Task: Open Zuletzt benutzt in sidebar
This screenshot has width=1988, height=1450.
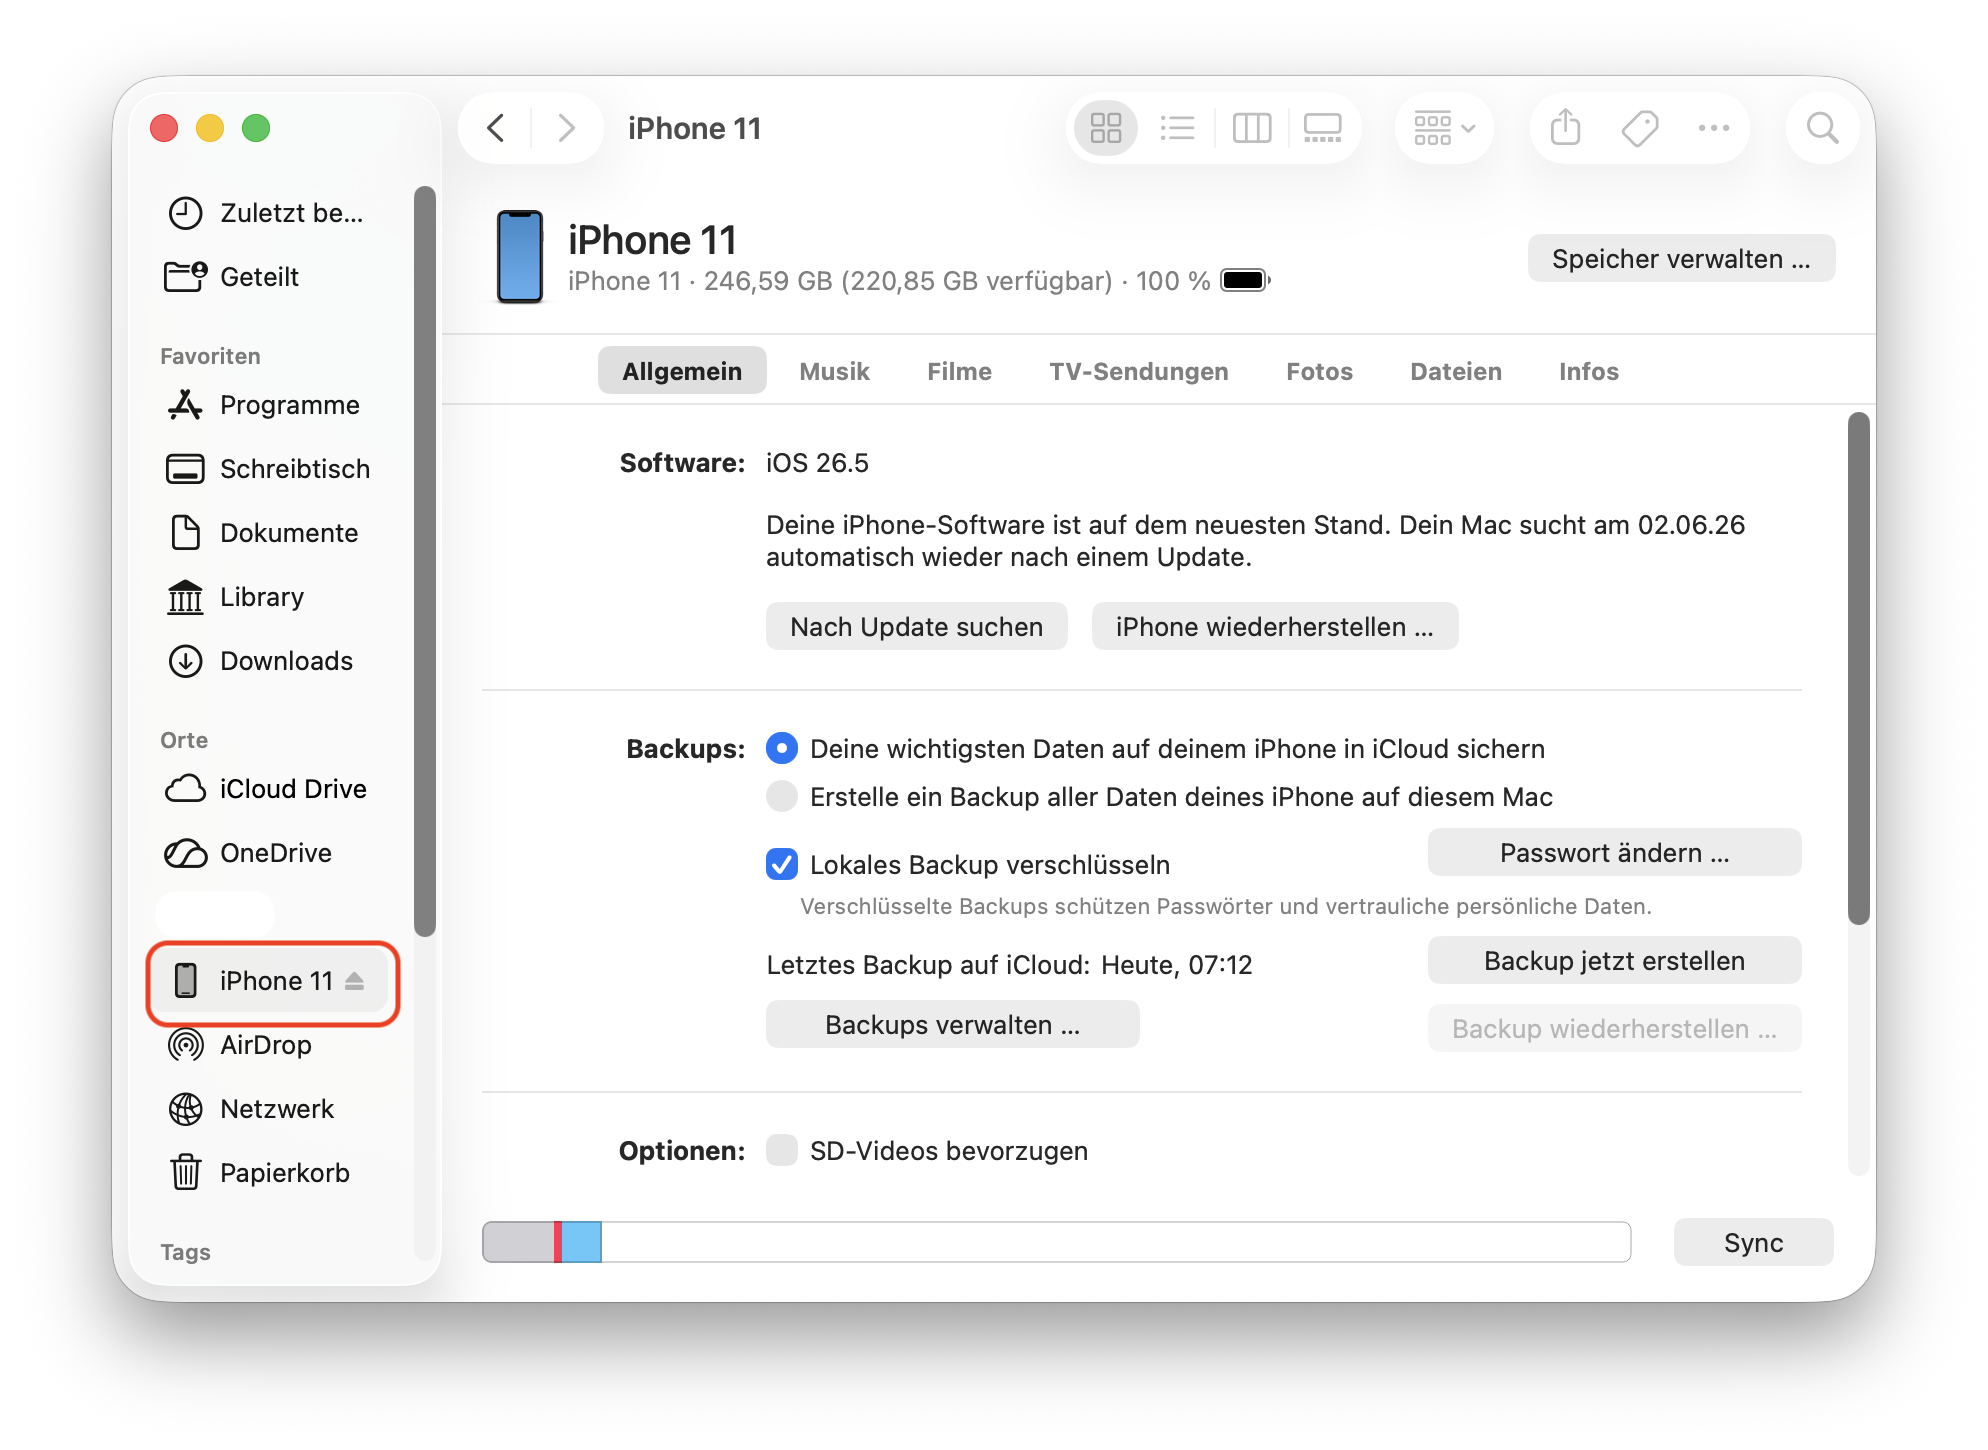Action: point(266,213)
